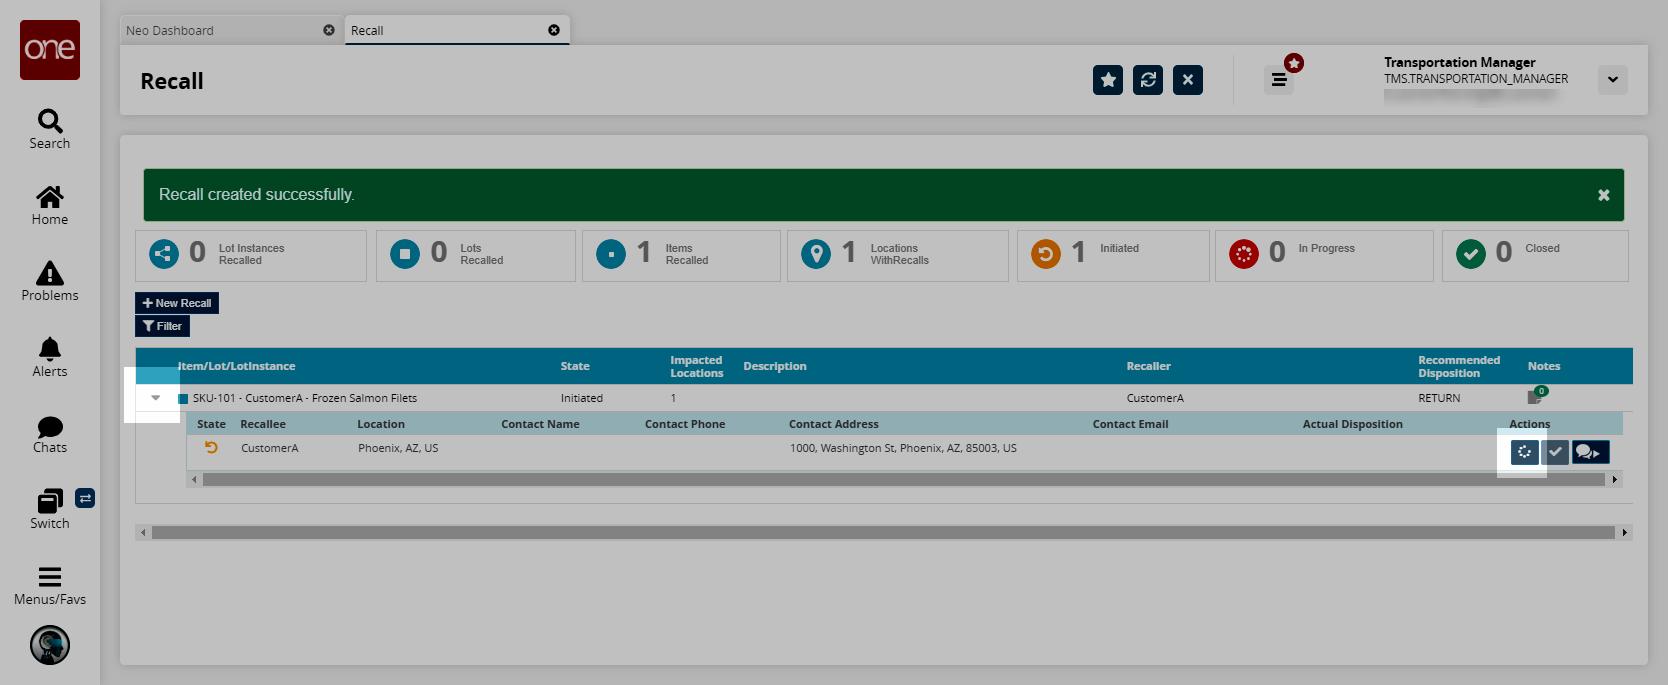Refresh the Recall page
Screen dimensions: 1668x685
[1148, 80]
